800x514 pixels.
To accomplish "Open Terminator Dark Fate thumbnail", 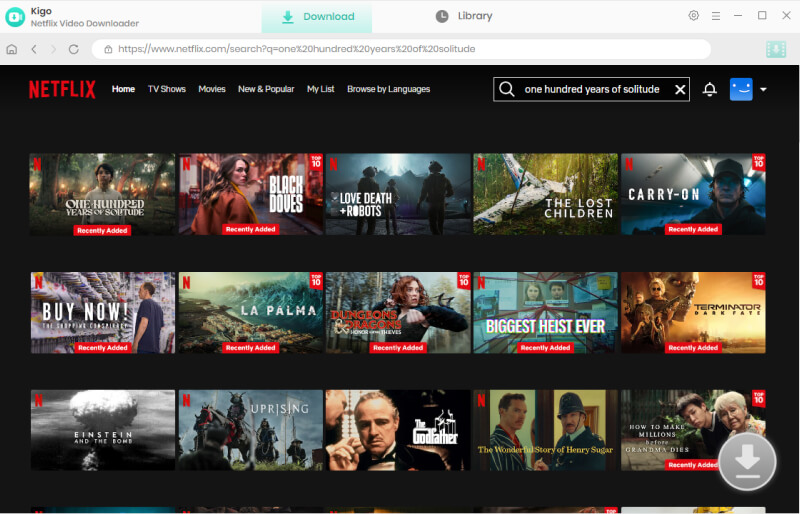I will point(693,312).
